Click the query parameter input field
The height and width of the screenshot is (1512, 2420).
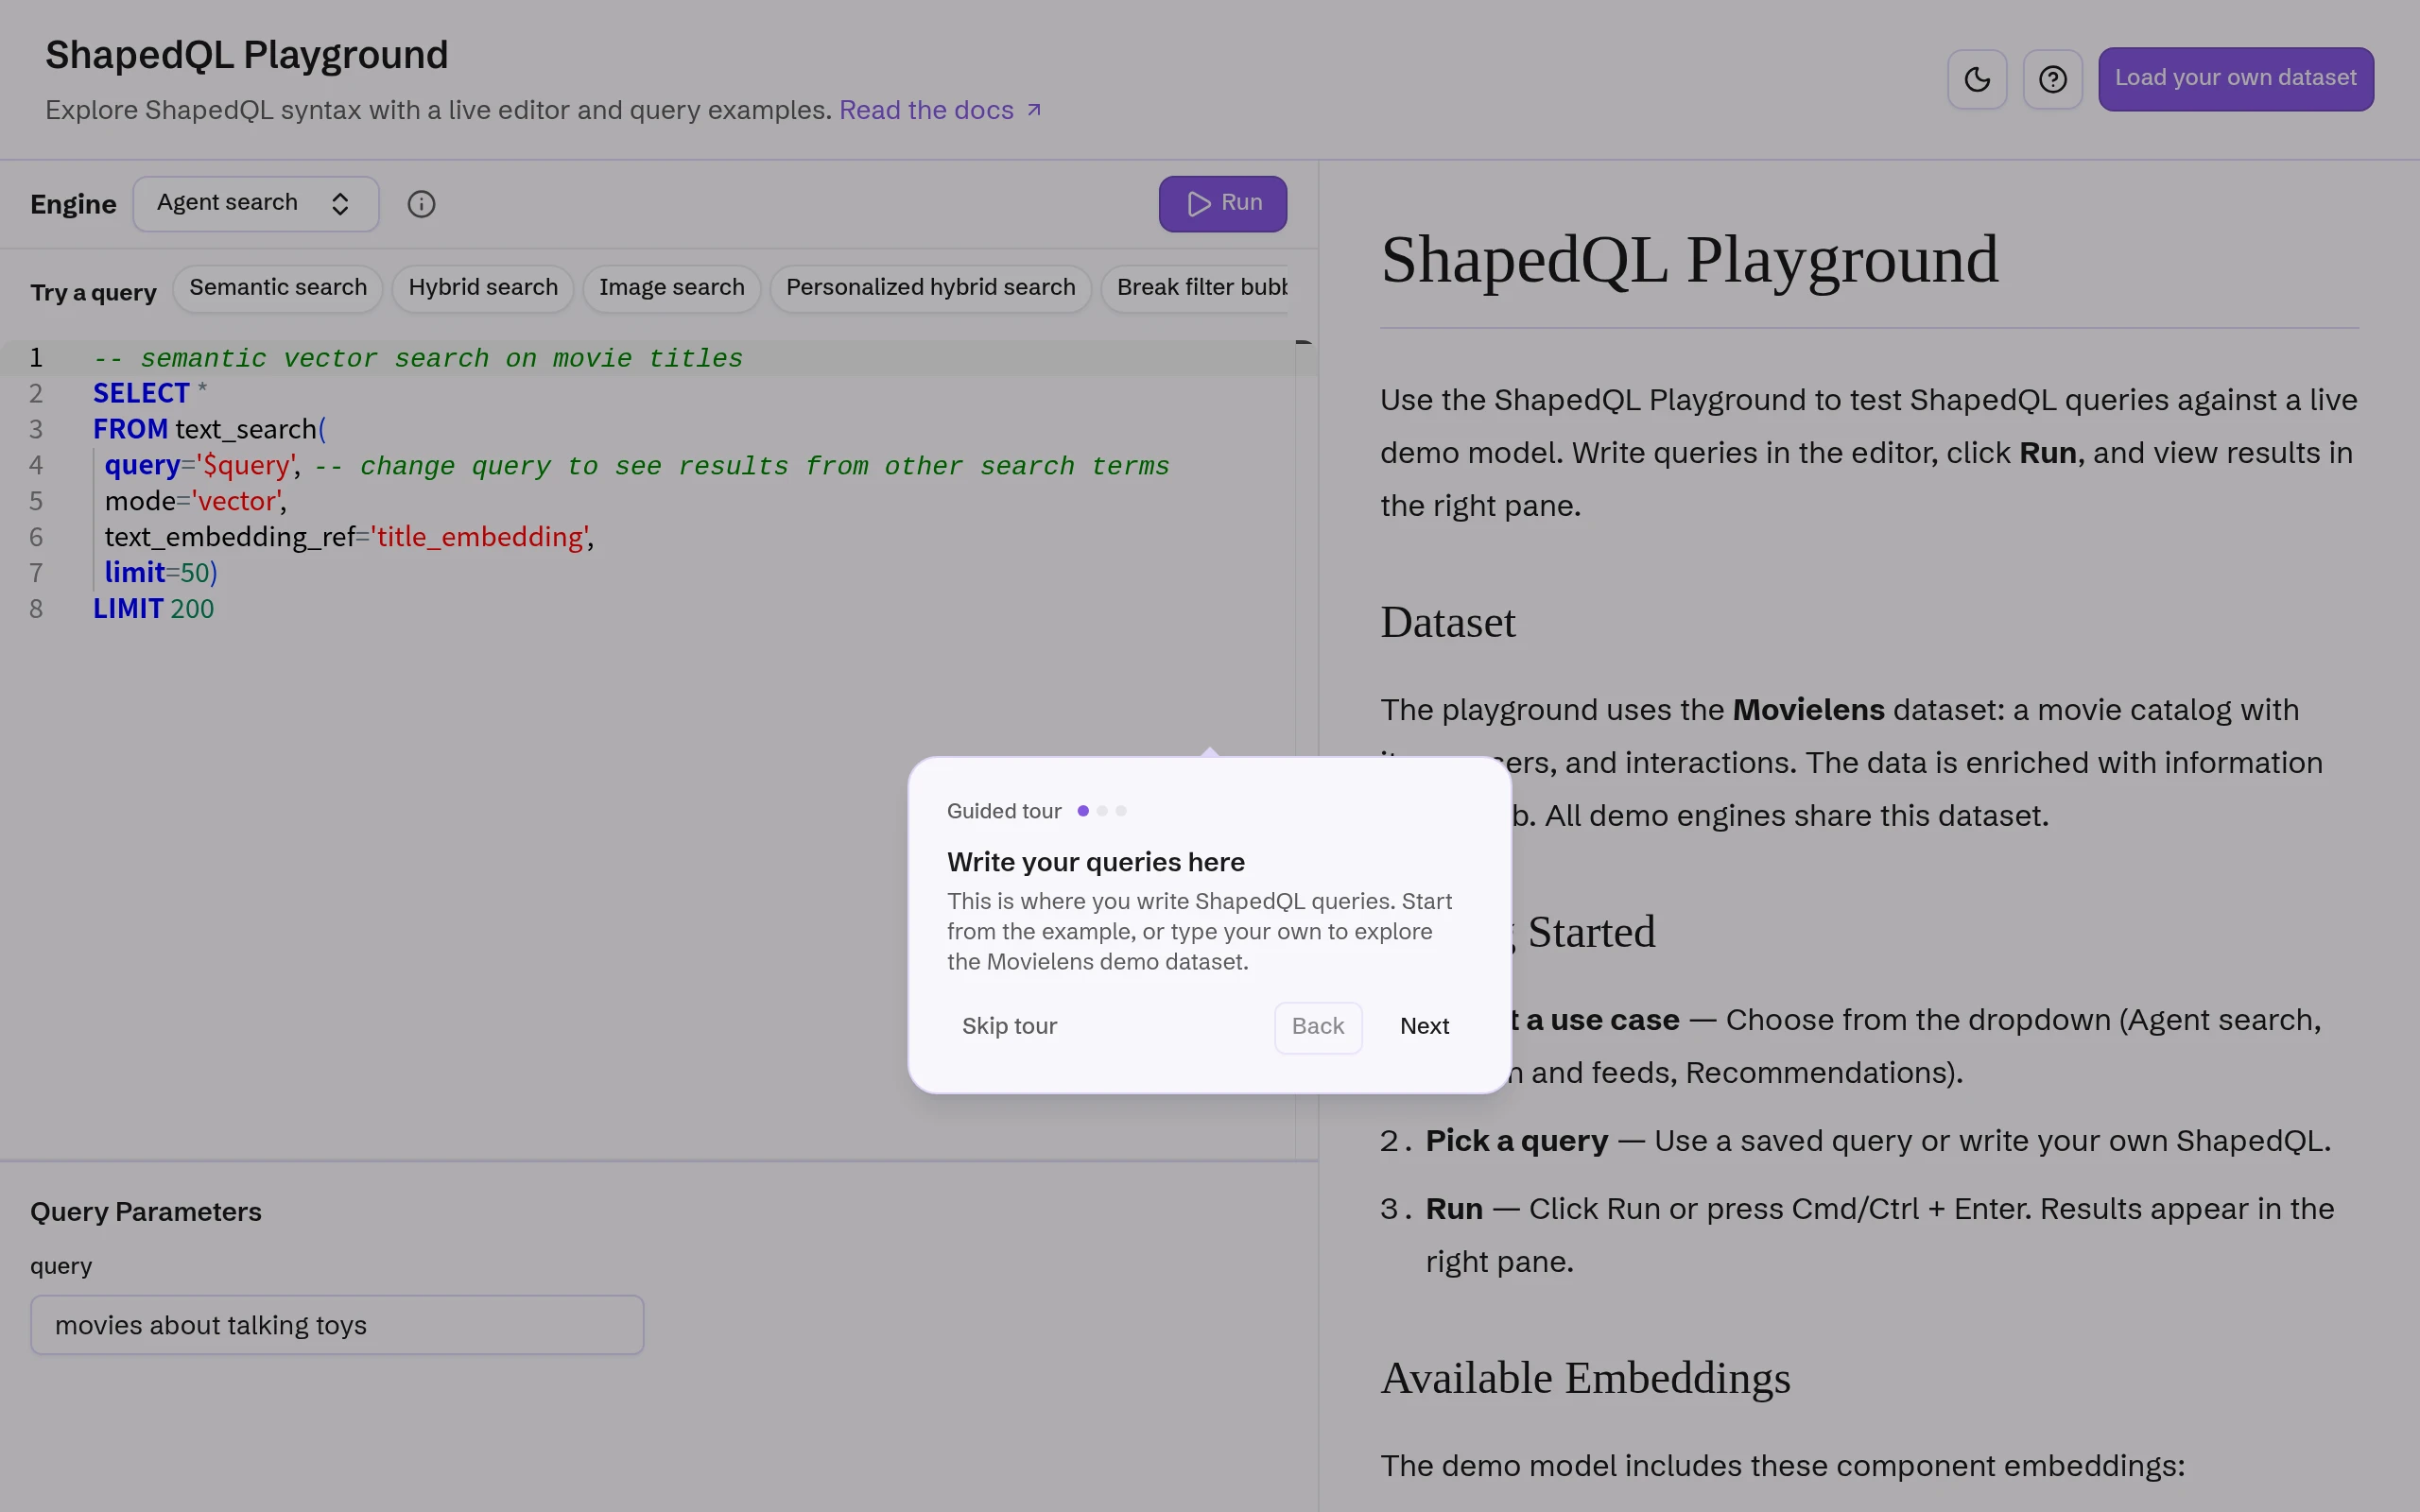pyautogui.click(x=337, y=1325)
